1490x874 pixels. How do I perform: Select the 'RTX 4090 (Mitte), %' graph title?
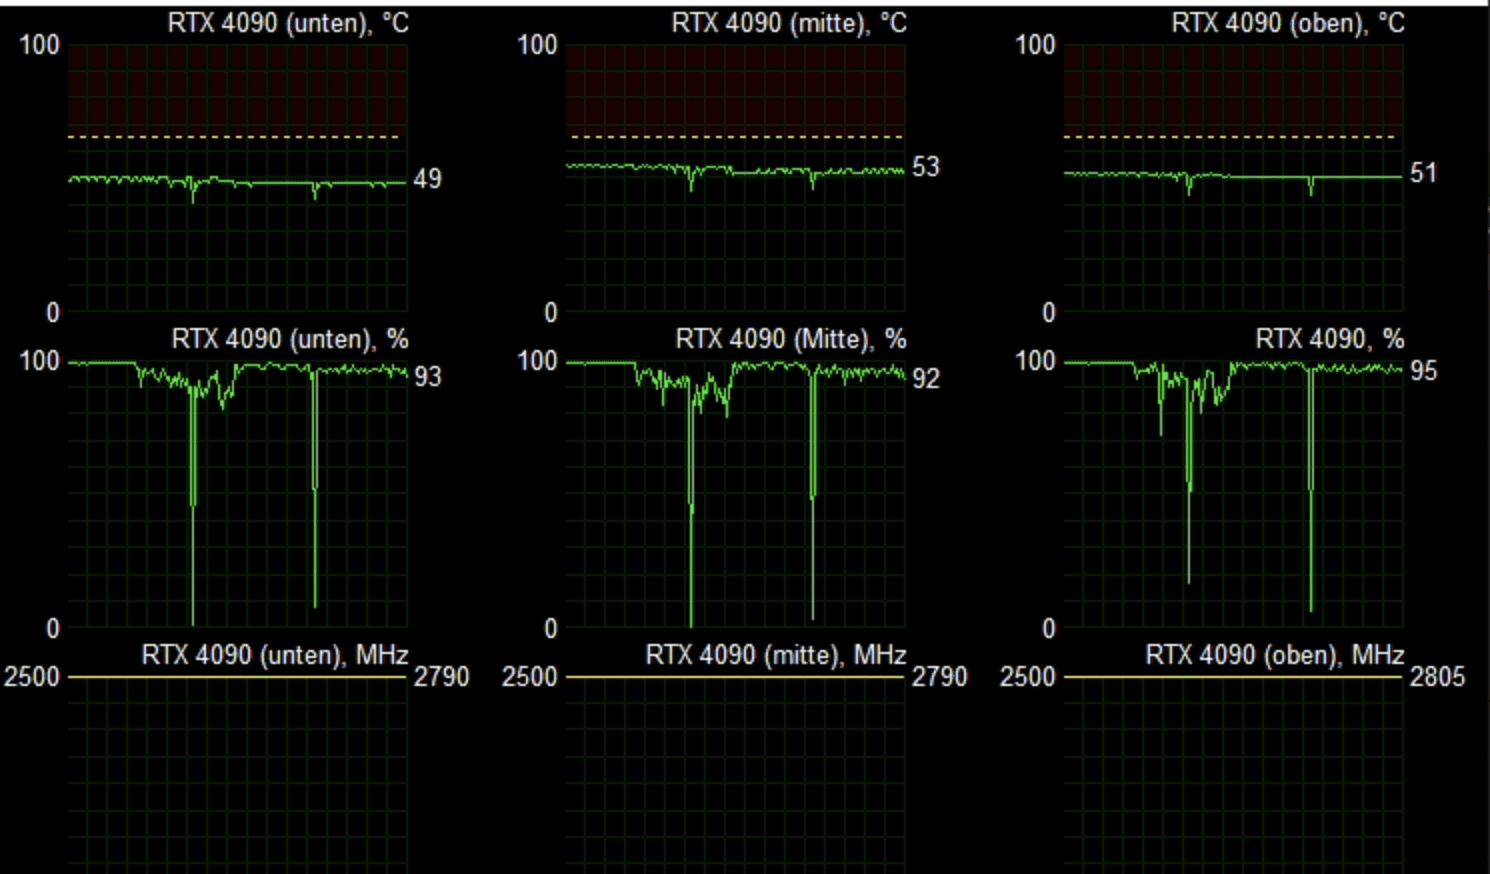coord(791,339)
